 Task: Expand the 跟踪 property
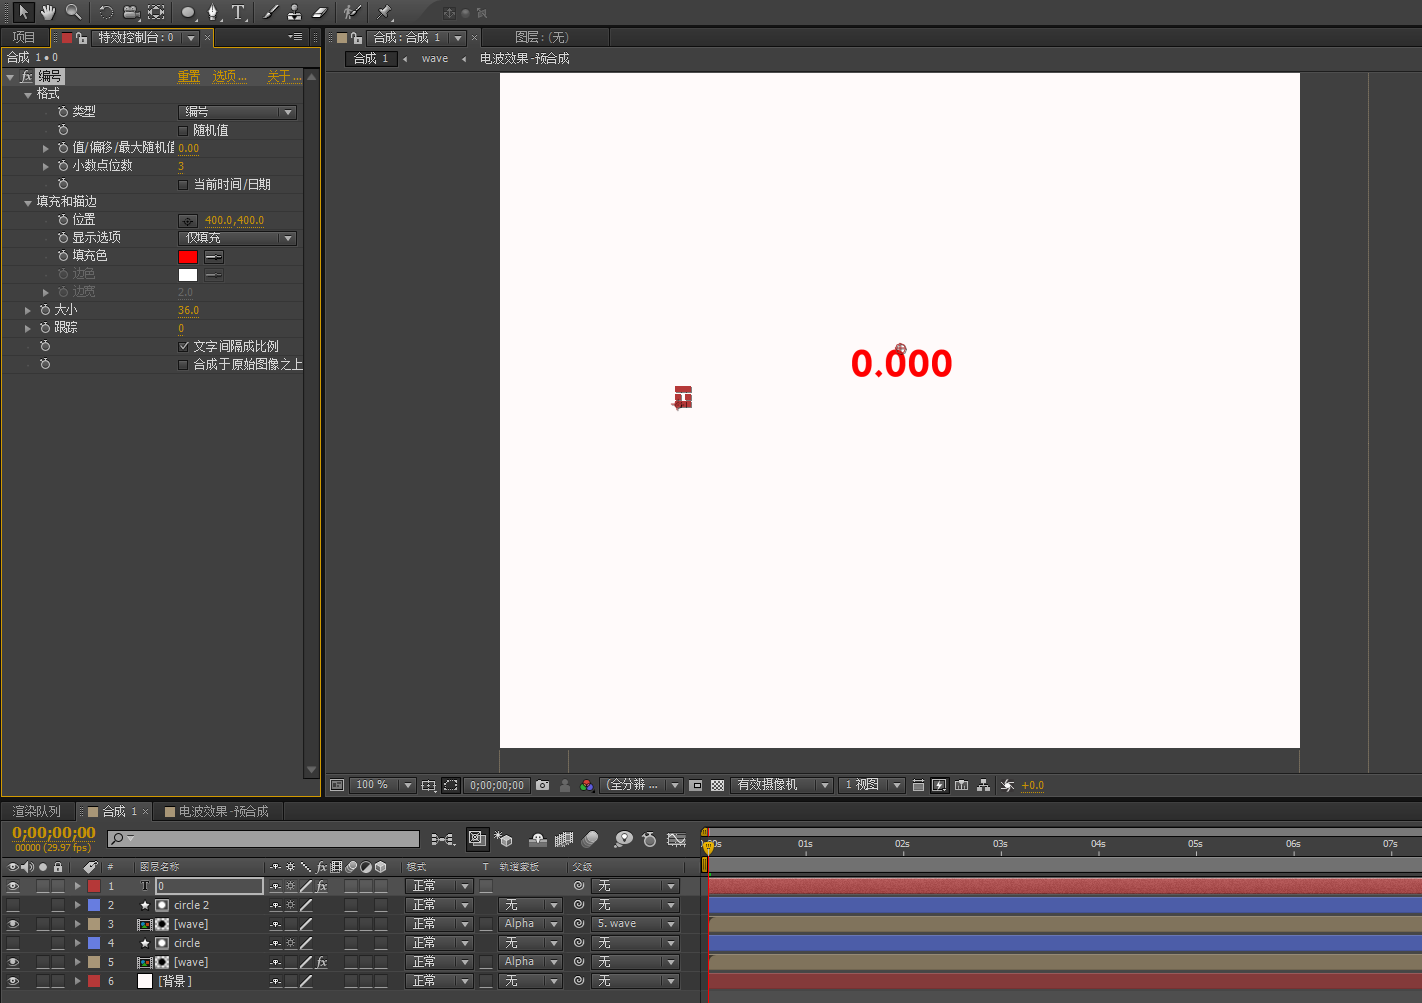28,328
